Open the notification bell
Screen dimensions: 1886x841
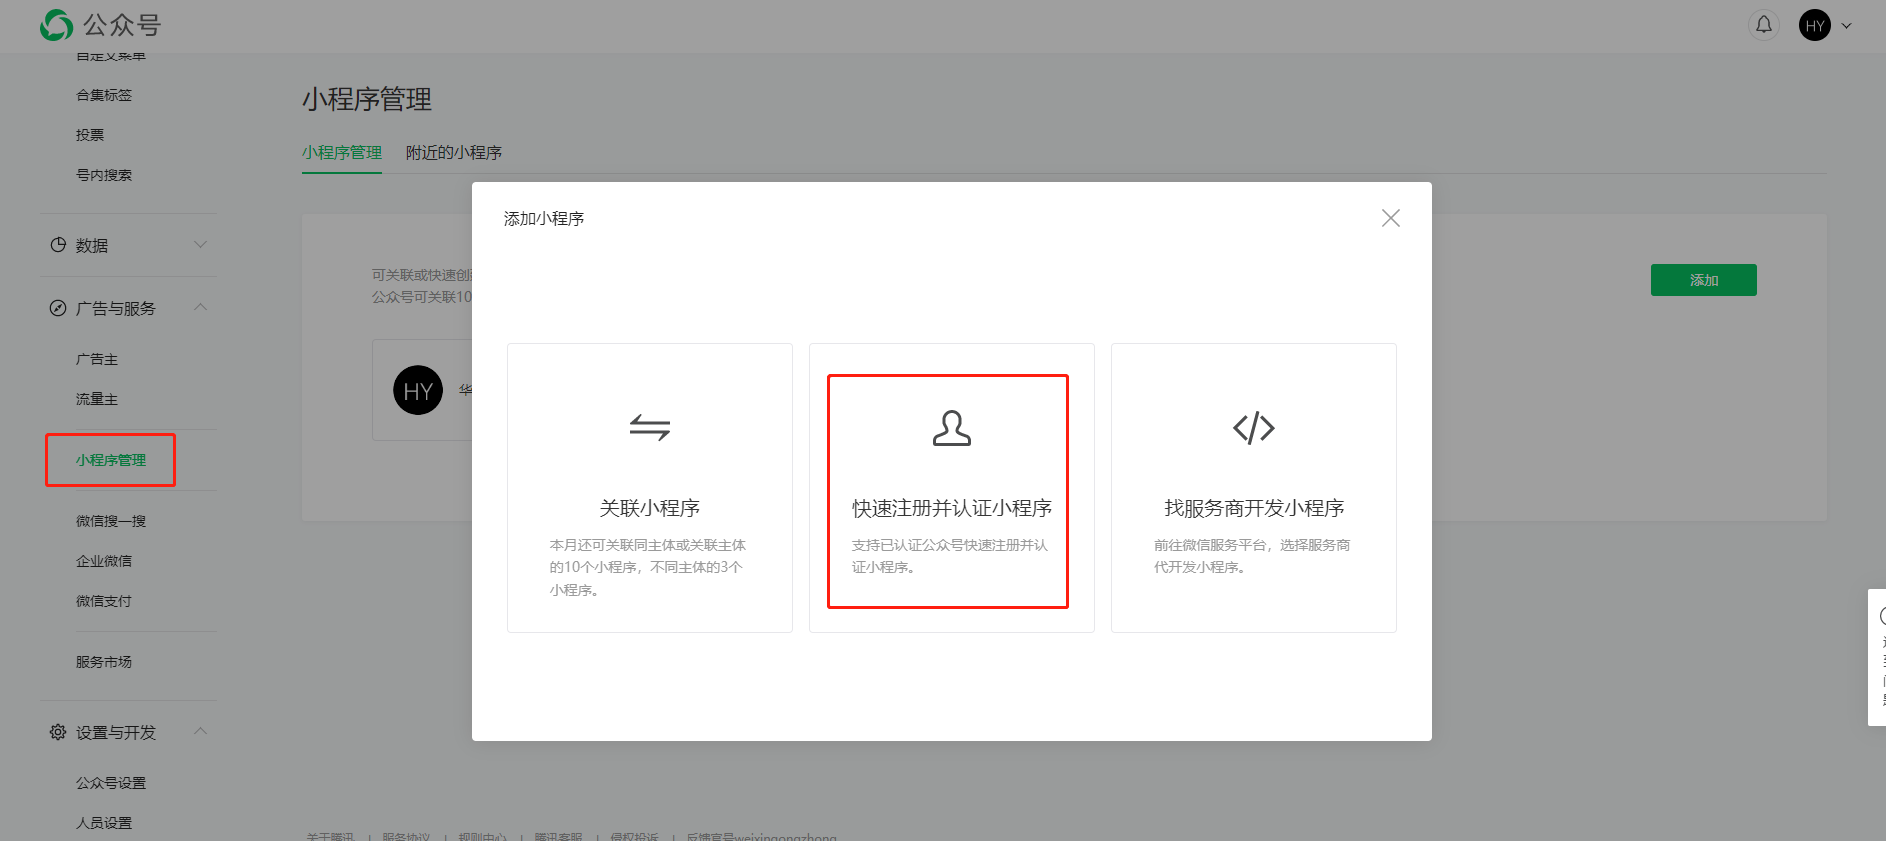pos(1764,25)
